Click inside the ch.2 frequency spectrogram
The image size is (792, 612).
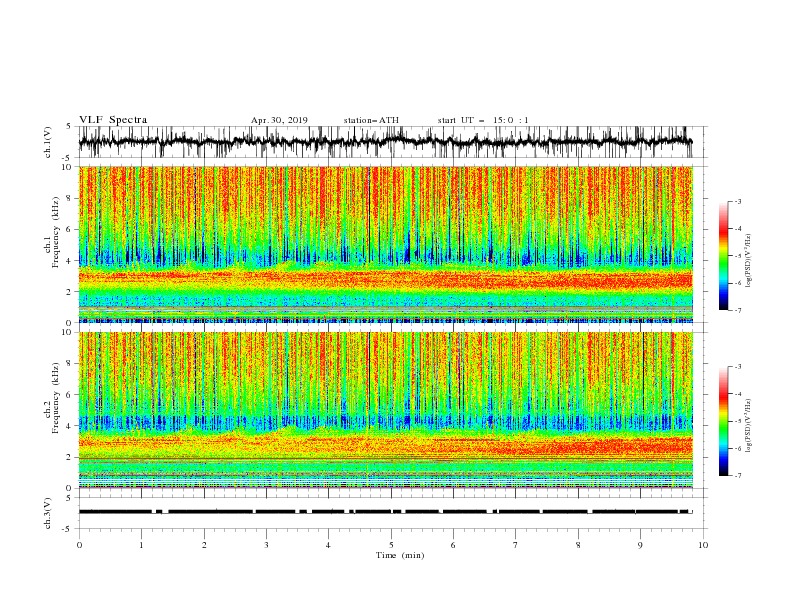386,410
